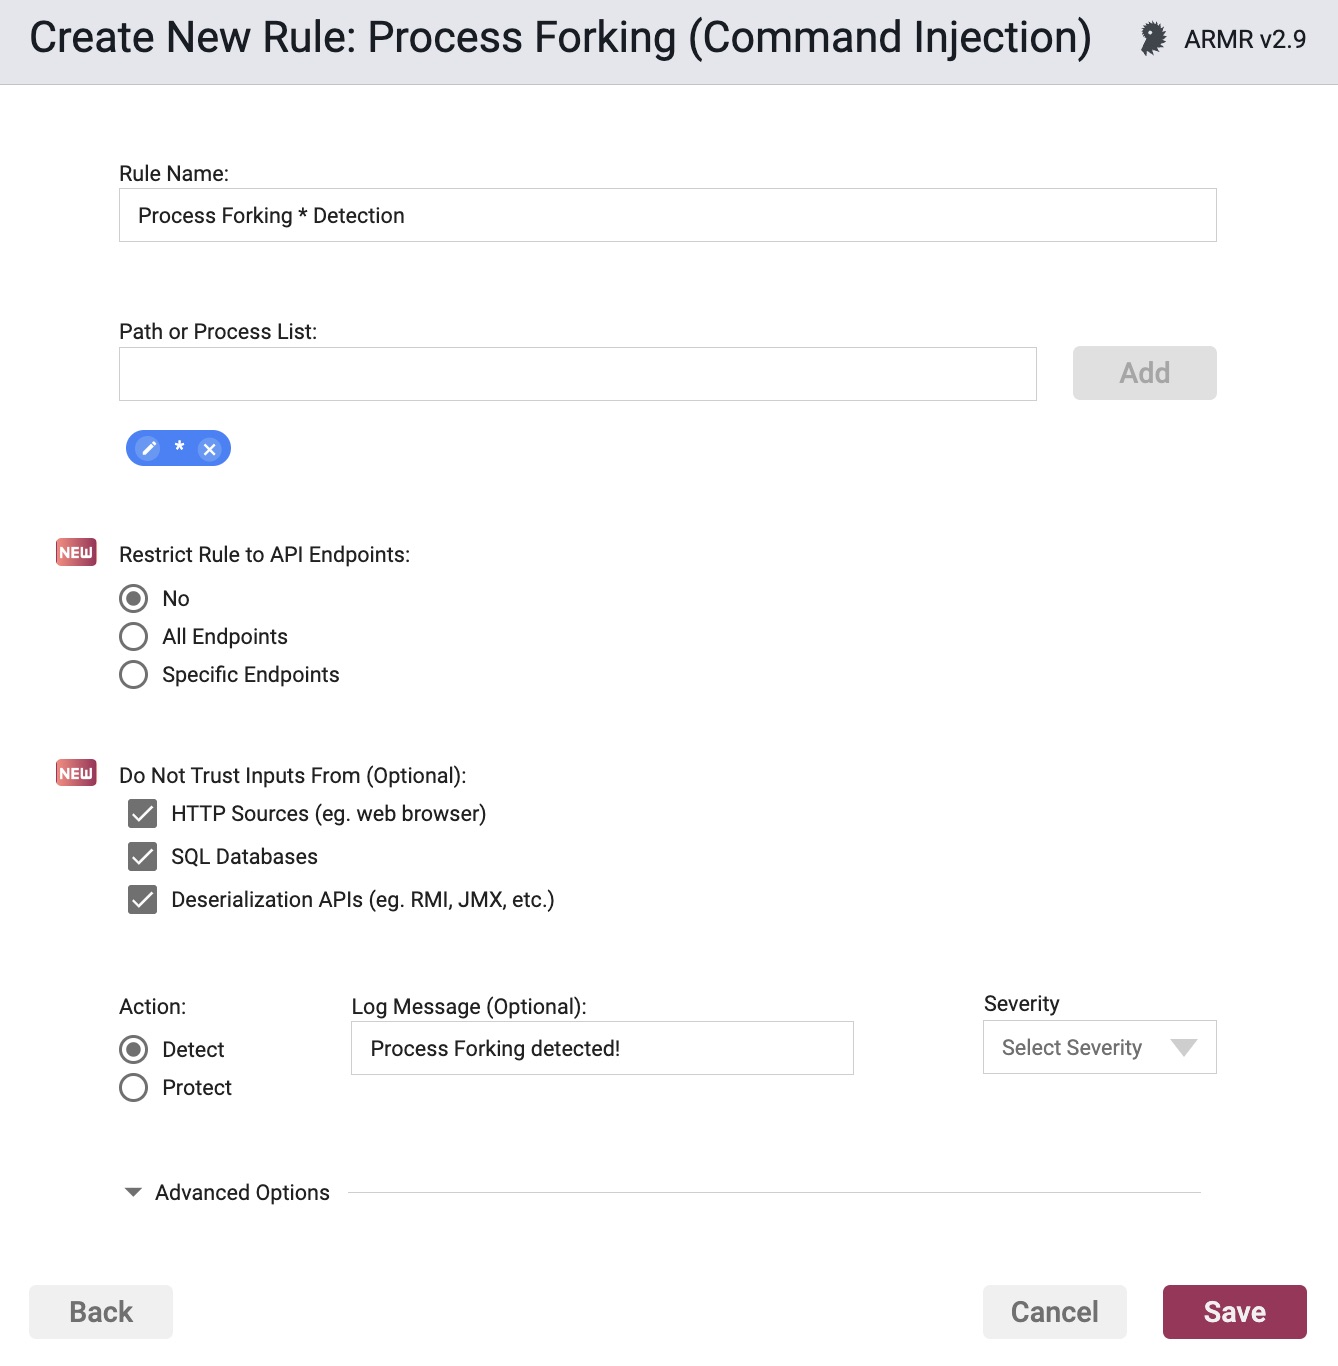Select No for API endpoint restriction
Viewport: 1338px width, 1366px height.
[x=134, y=599]
